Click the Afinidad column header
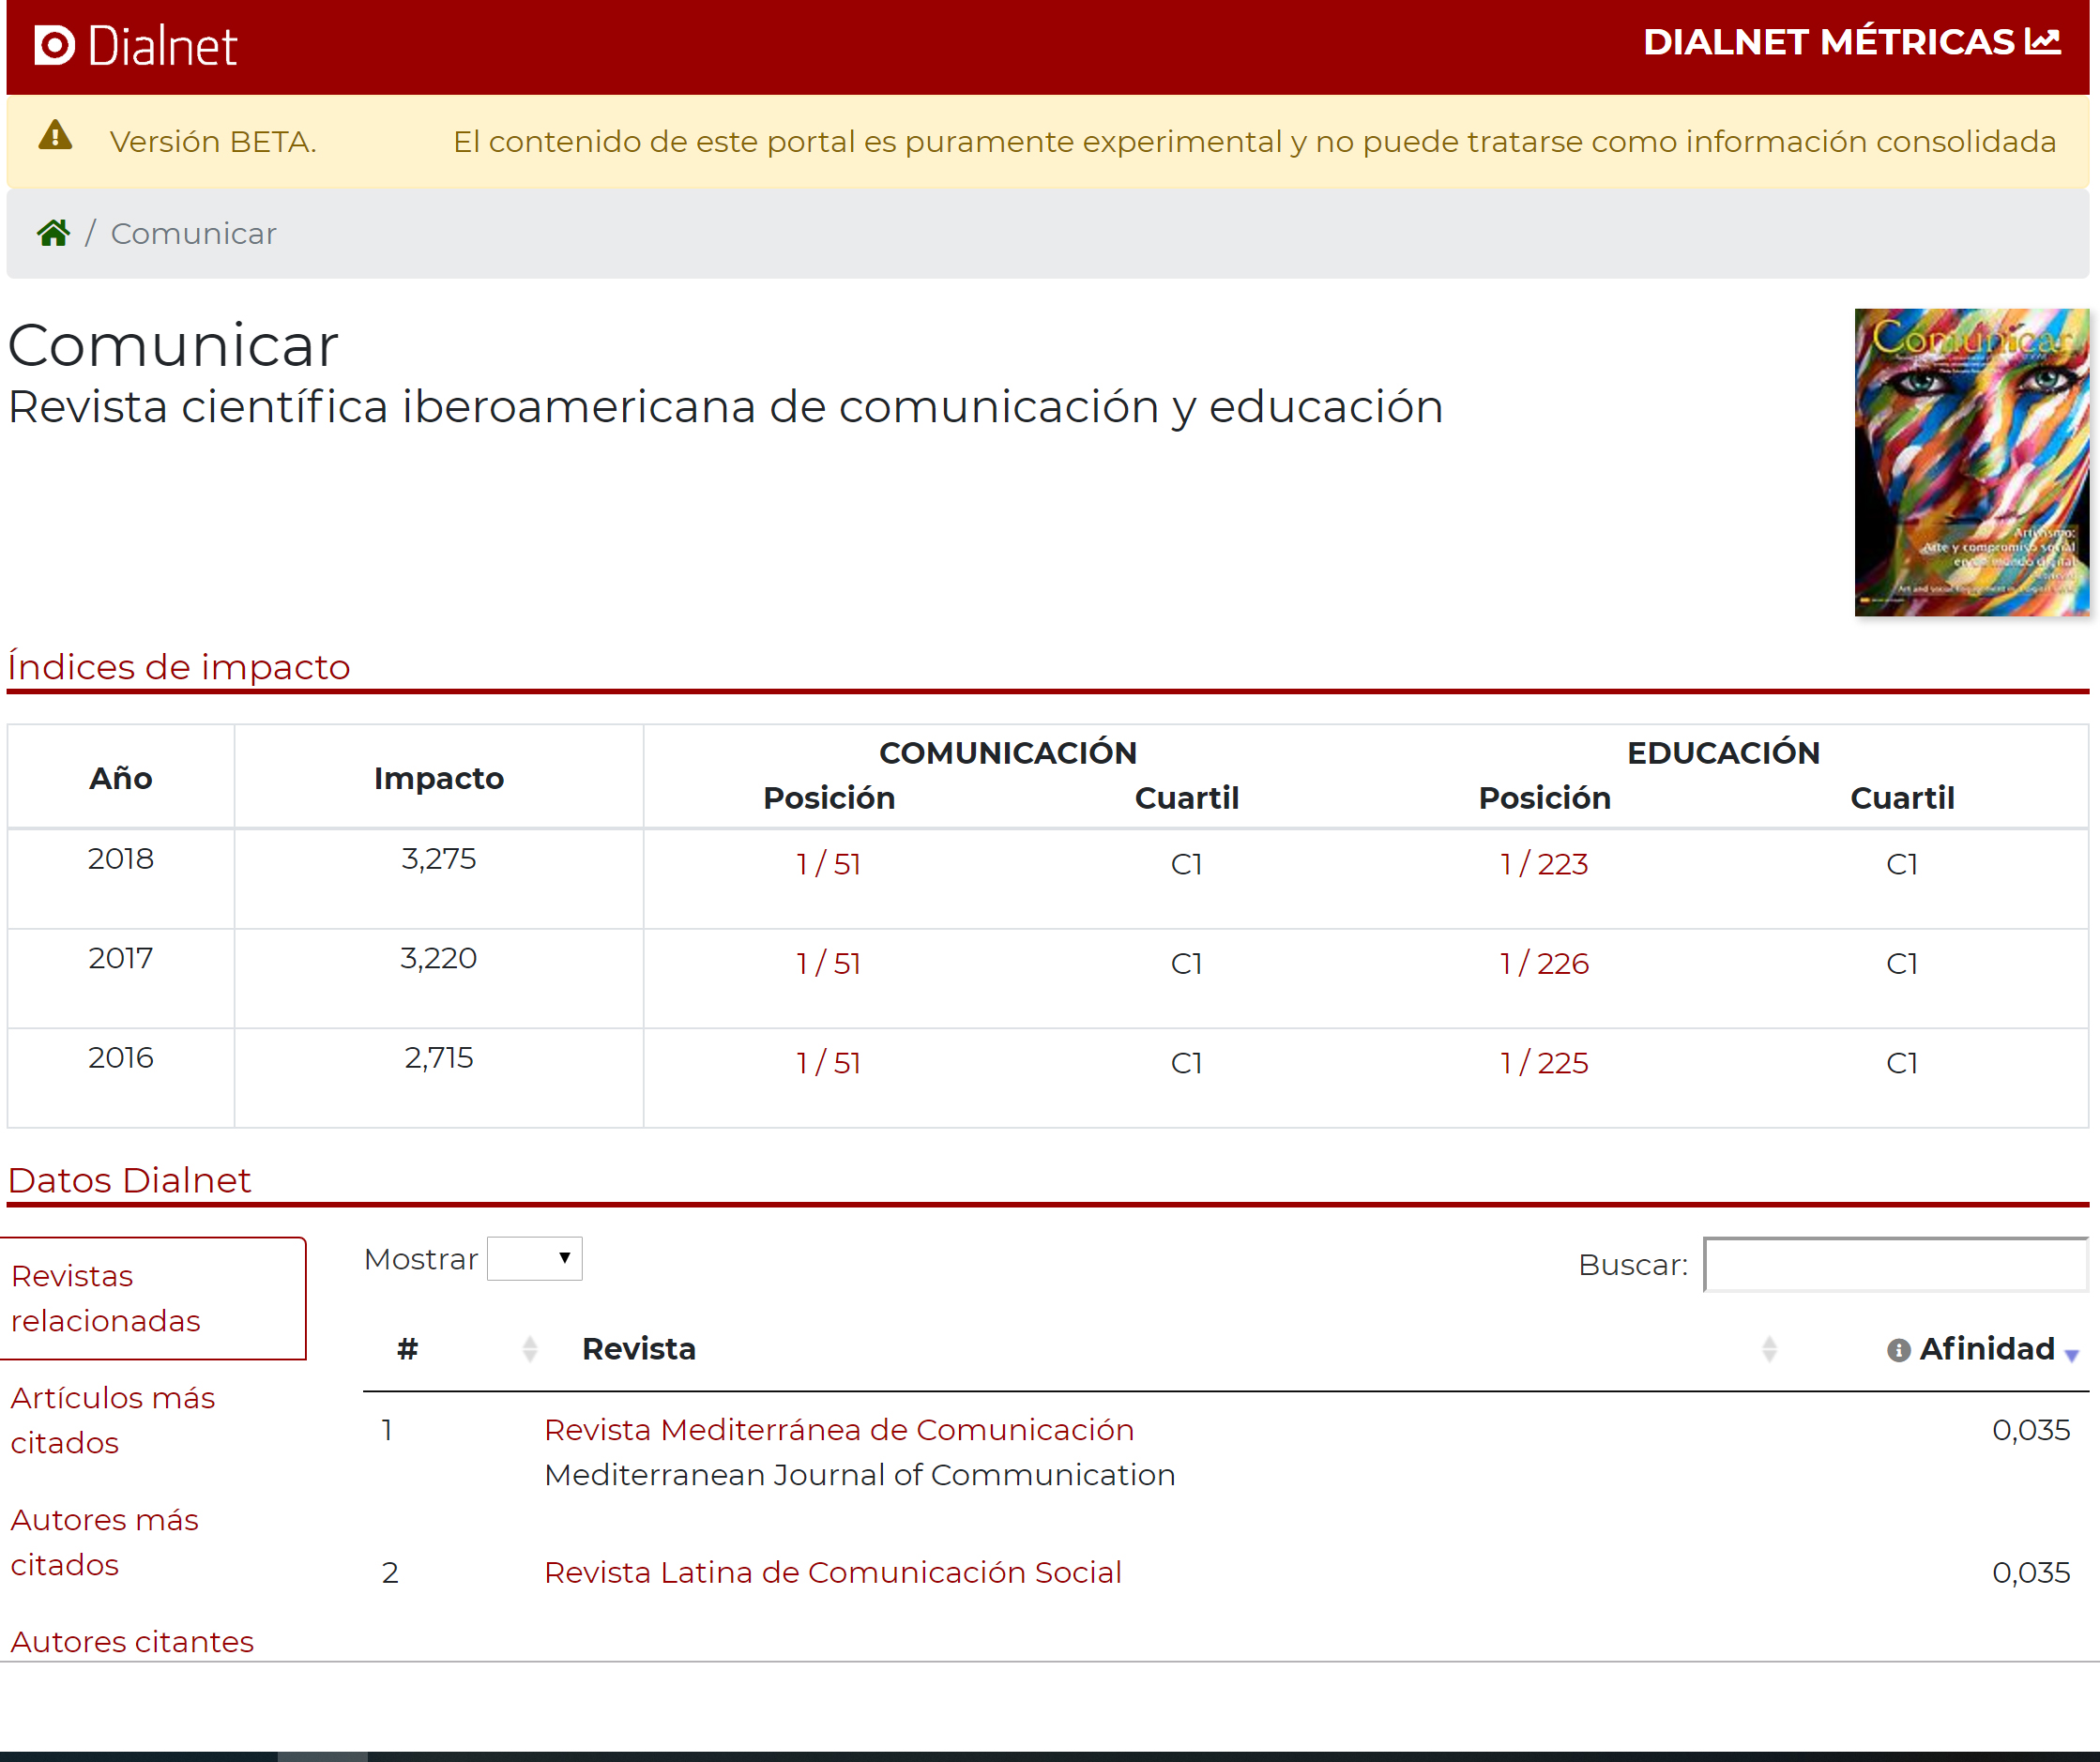 click(1986, 1349)
